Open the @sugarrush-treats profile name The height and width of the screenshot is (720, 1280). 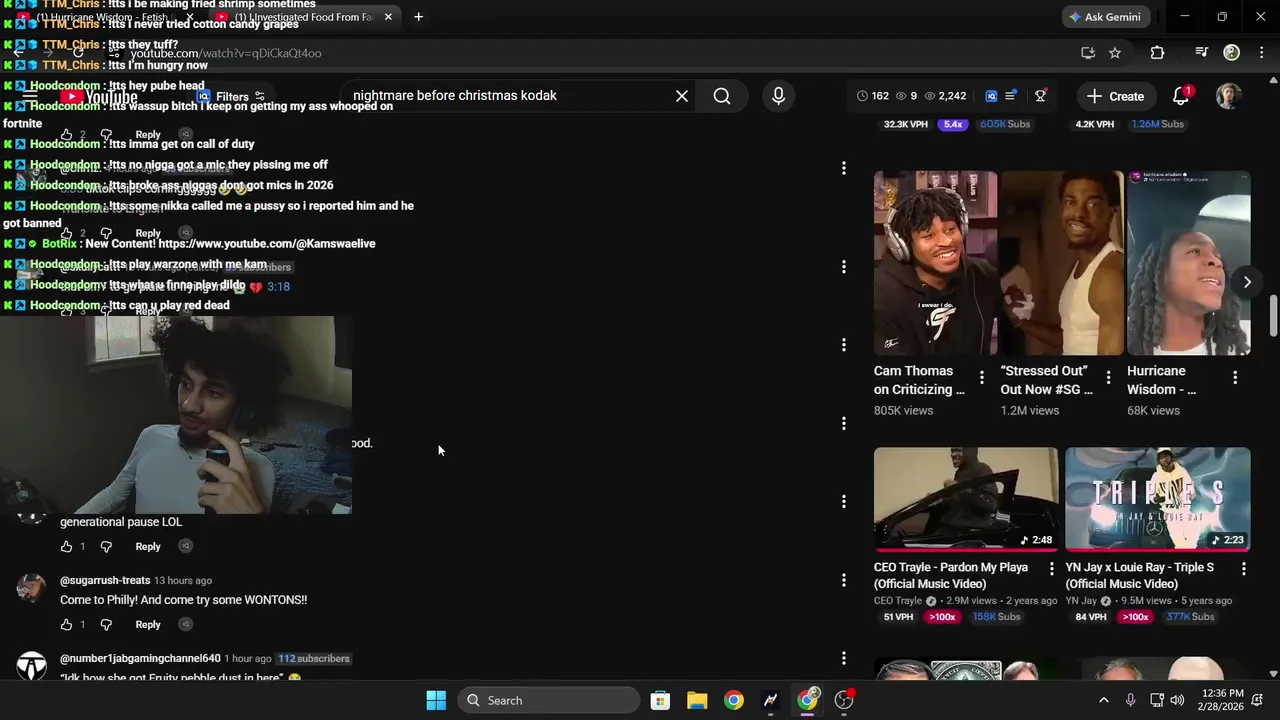tap(105, 581)
